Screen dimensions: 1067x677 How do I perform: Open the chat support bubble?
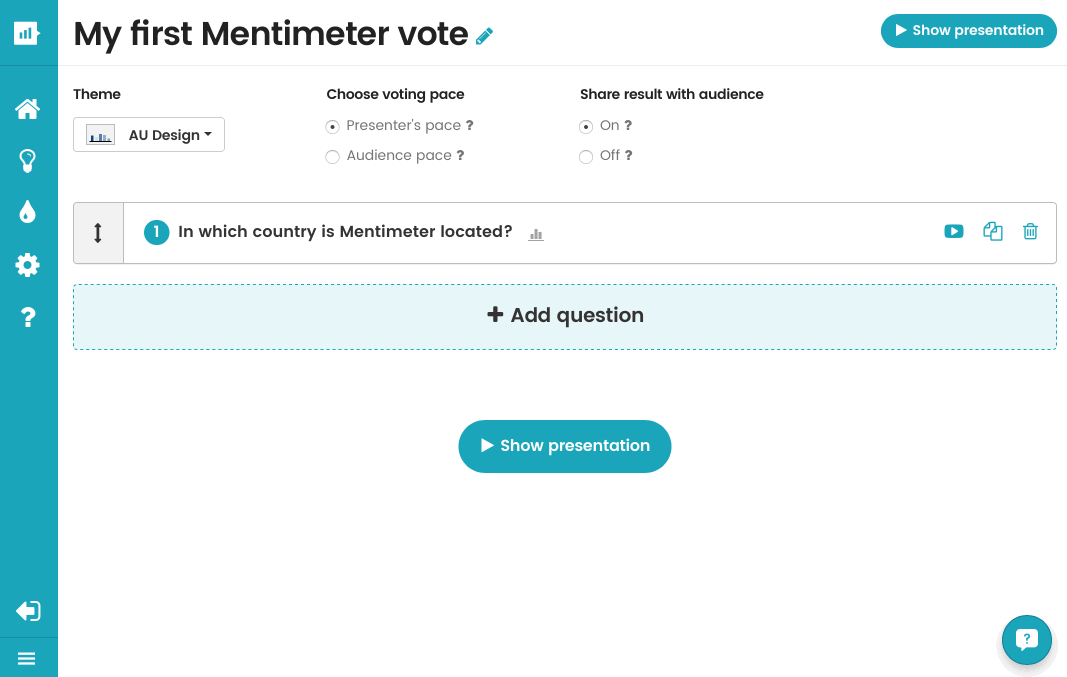pos(1027,640)
